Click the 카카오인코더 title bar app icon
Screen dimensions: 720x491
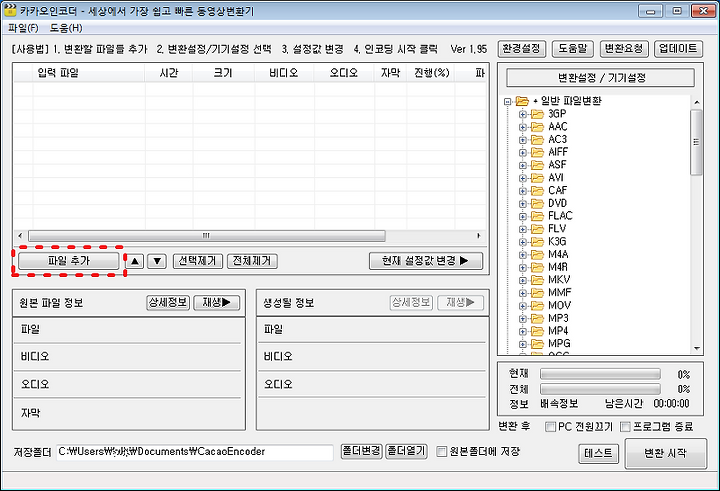tap(10, 10)
